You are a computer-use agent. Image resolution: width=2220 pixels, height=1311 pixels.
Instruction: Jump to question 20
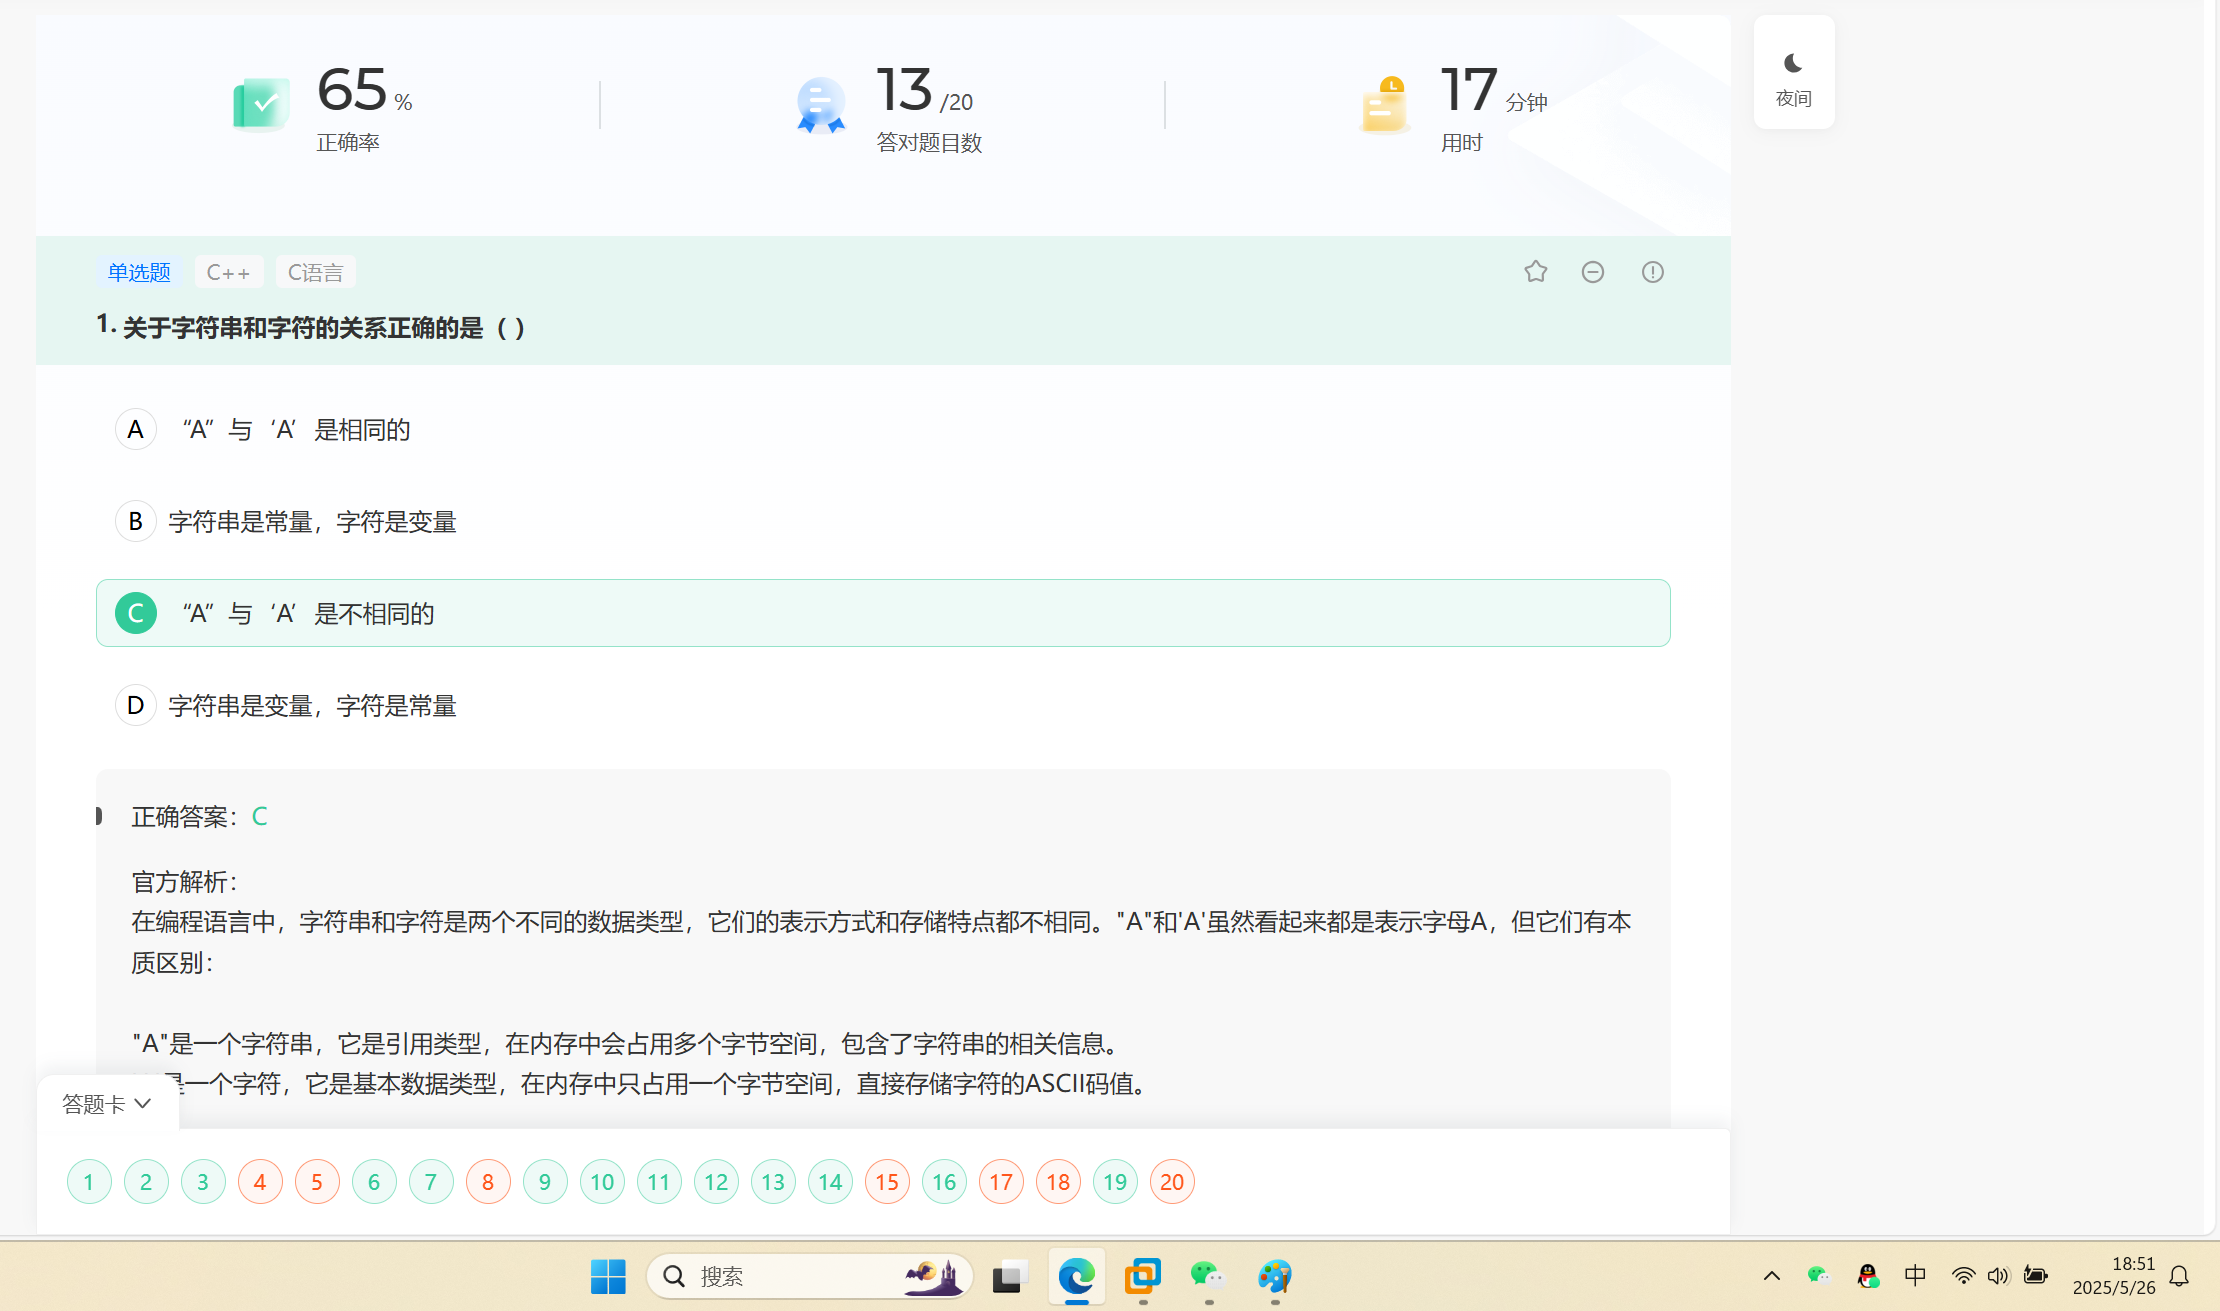pos(1172,1182)
